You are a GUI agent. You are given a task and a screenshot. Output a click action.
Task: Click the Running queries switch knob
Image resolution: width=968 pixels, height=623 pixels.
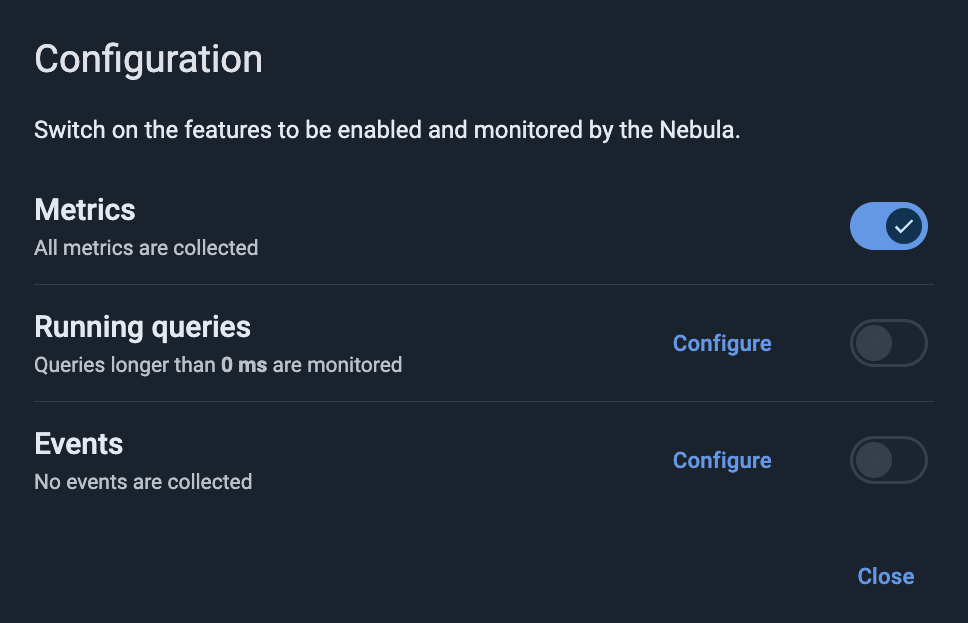click(874, 343)
